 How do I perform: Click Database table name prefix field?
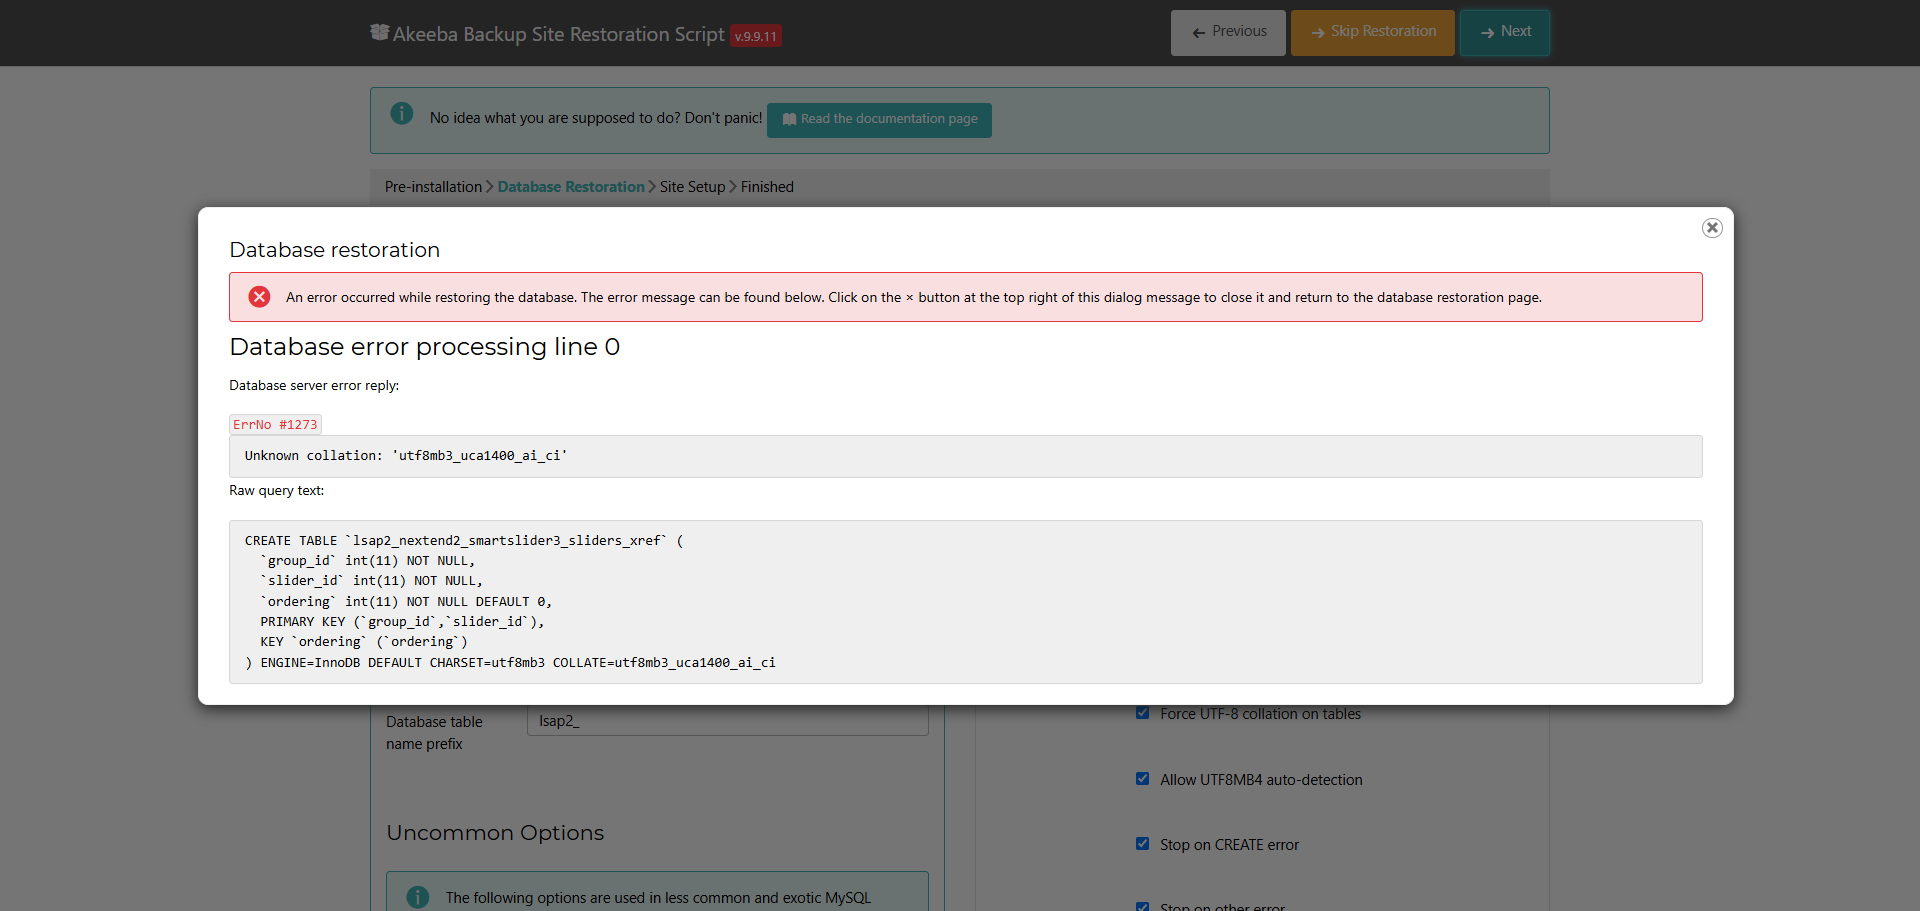pyautogui.click(x=728, y=721)
